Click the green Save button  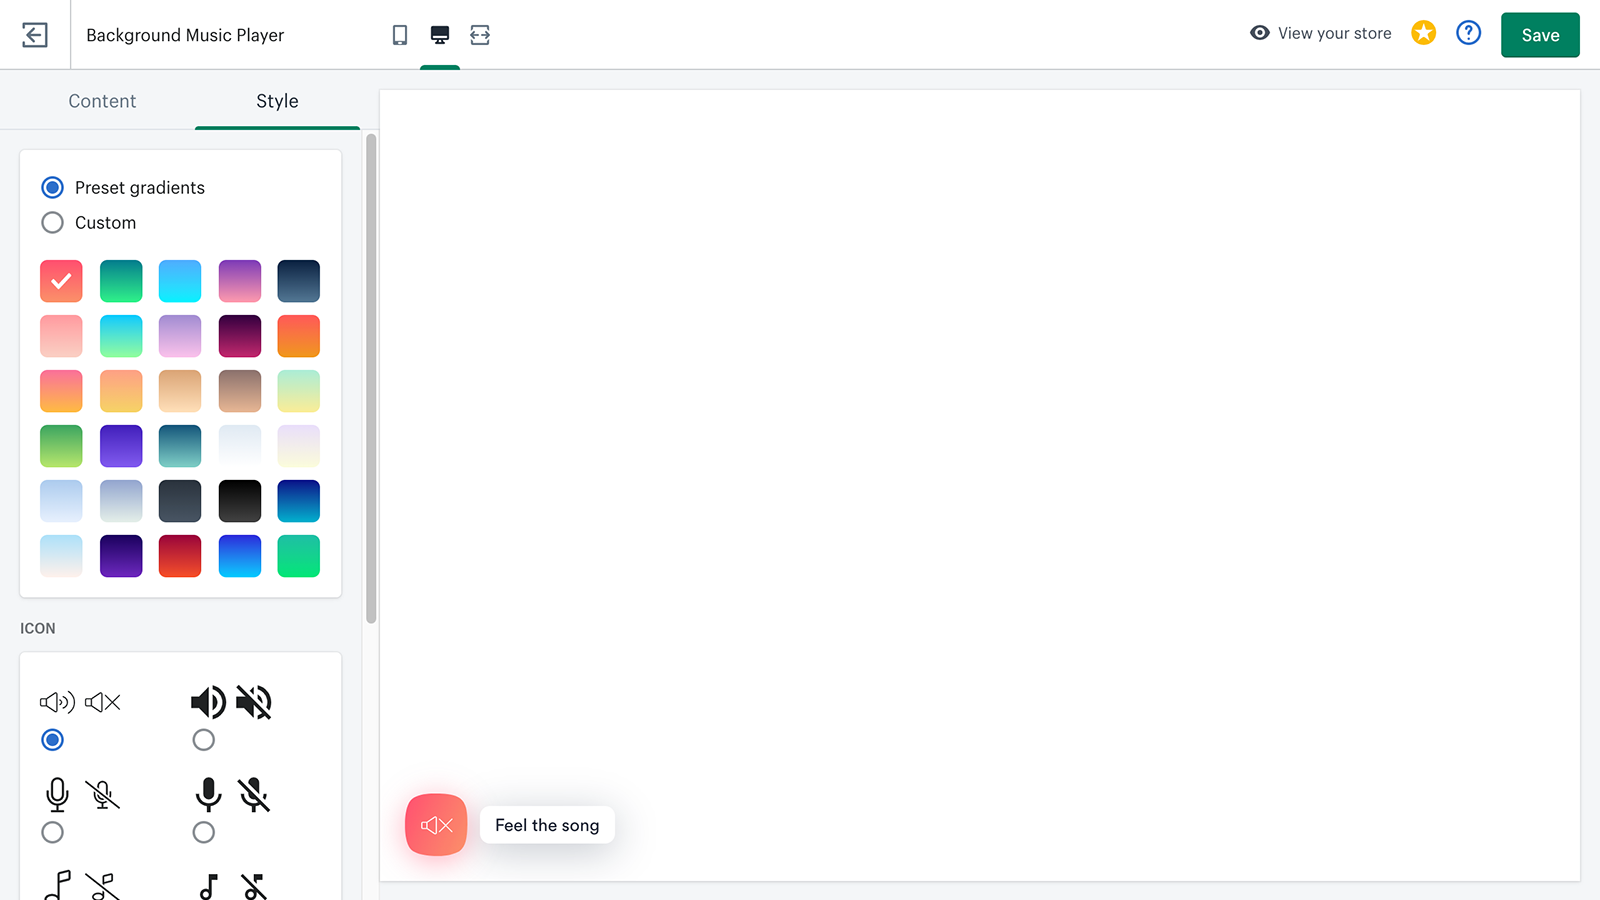(x=1540, y=35)
